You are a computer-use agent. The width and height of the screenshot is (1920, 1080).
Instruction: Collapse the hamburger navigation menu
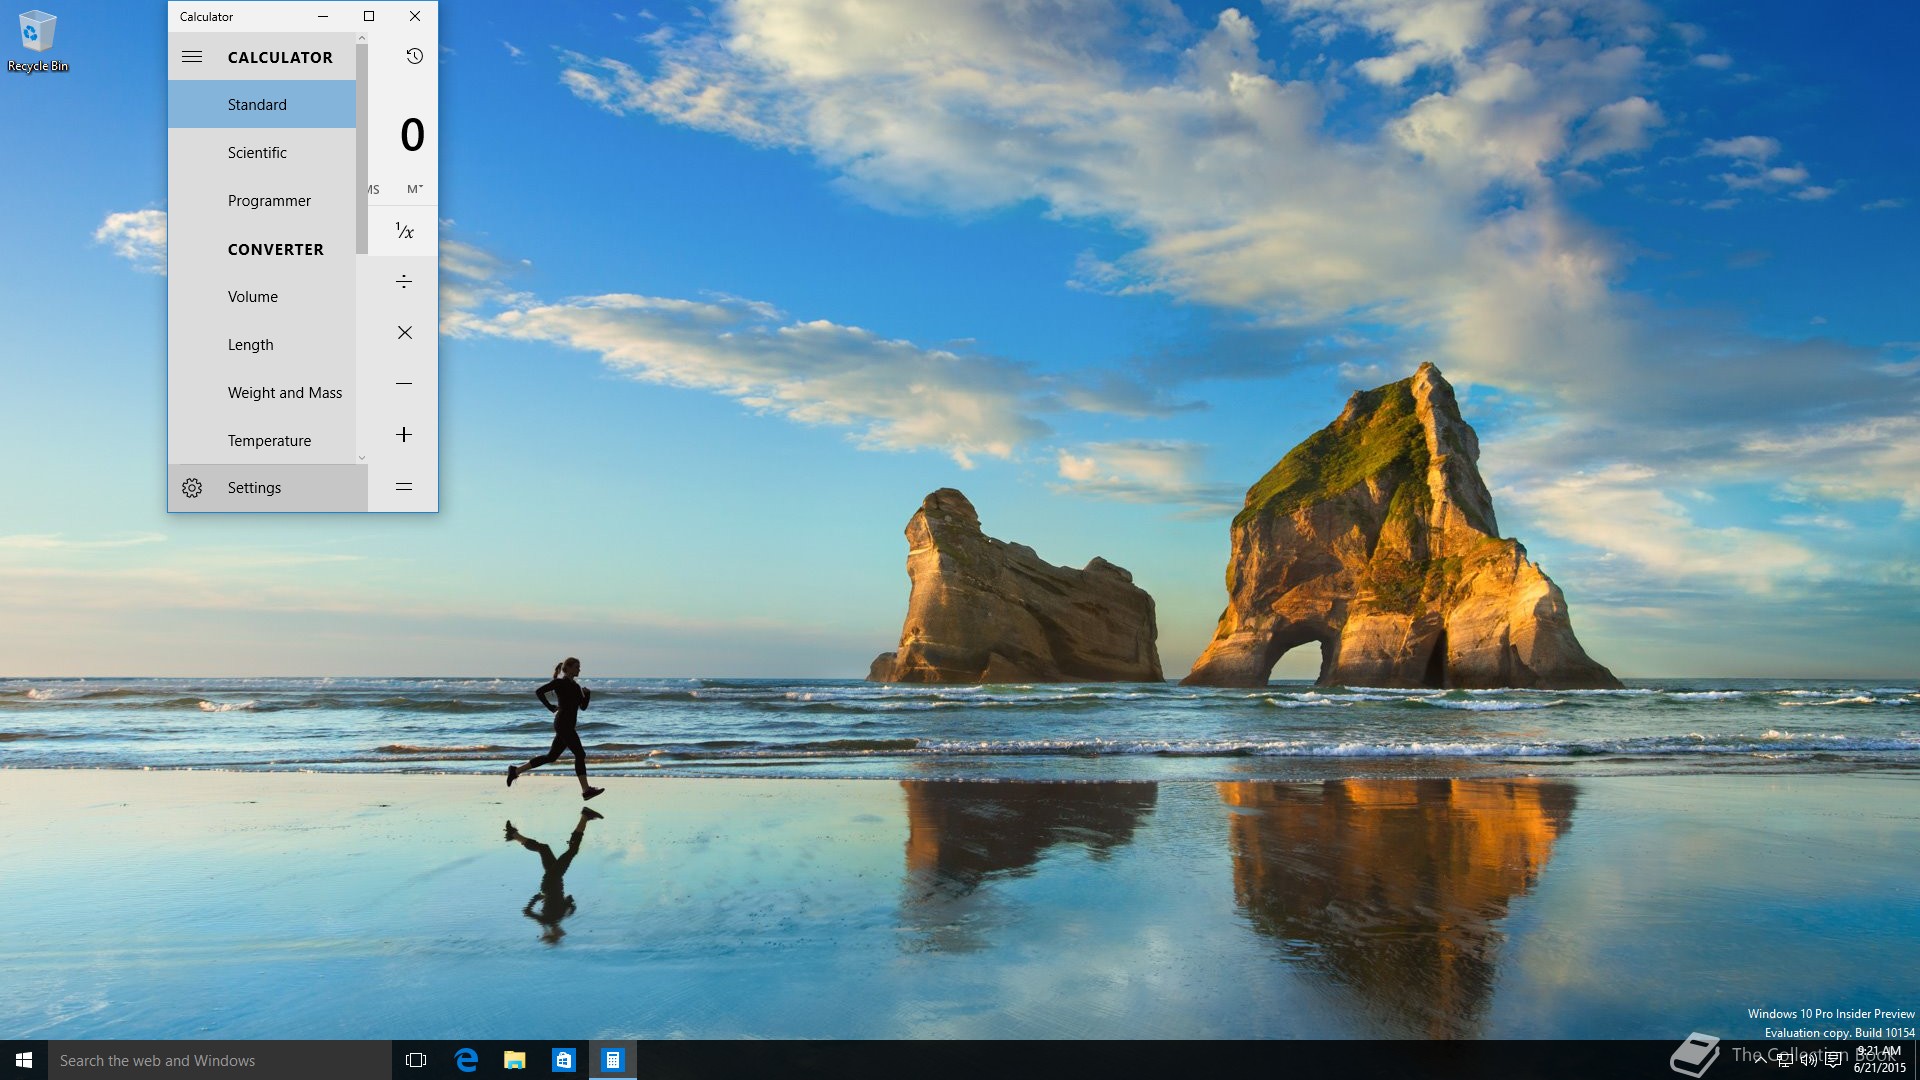click(192, 57)
